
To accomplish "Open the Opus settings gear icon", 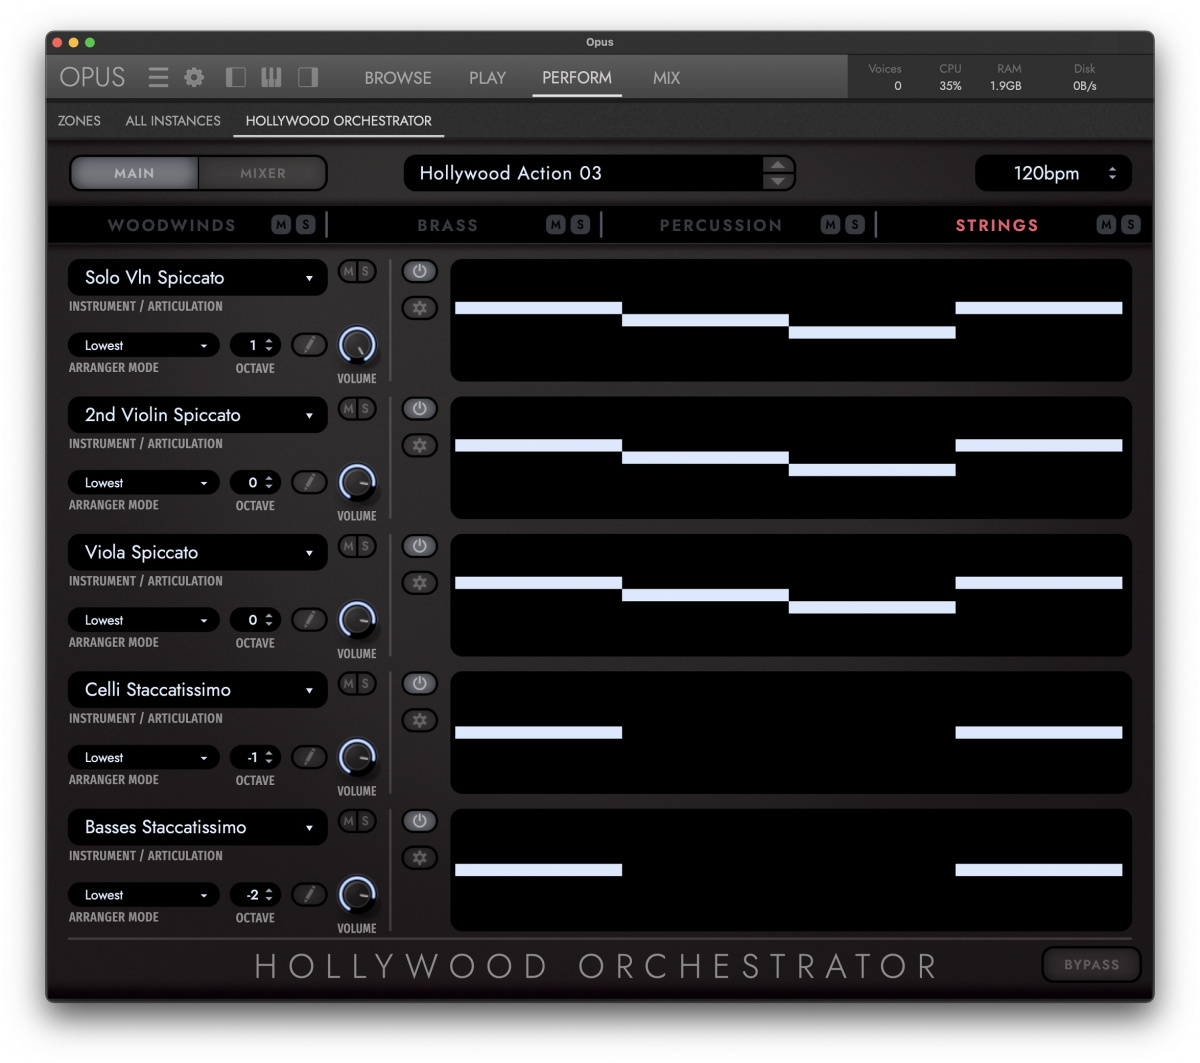I will pos(194,77).
